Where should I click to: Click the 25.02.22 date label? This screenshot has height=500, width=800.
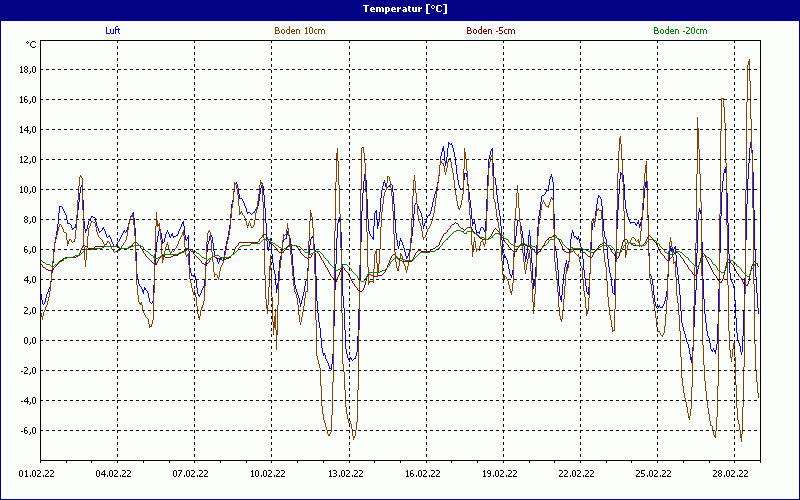tap(653, 475)
